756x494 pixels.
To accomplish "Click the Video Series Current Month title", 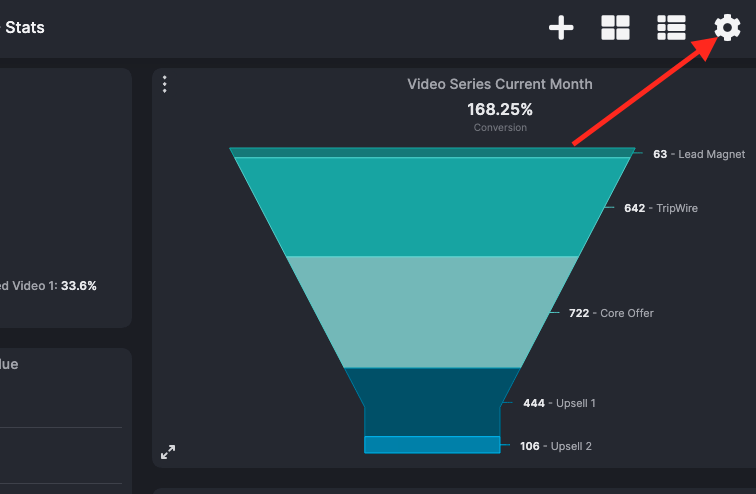I will coord(500,84).
